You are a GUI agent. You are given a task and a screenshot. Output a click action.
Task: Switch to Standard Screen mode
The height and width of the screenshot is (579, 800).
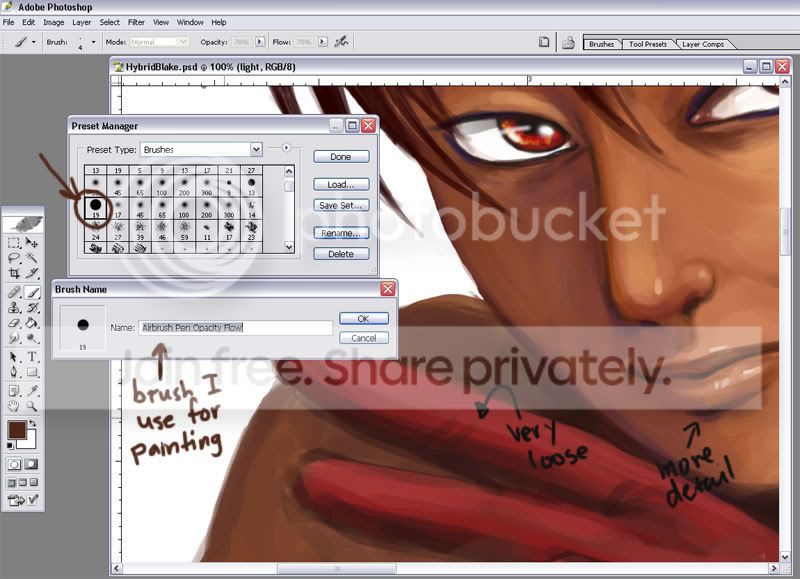point(11,482)
